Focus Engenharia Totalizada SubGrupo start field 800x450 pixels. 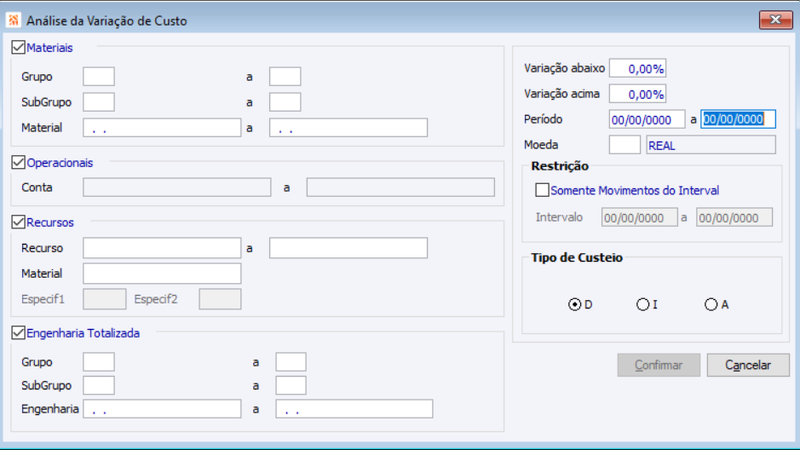pos(99,385)
